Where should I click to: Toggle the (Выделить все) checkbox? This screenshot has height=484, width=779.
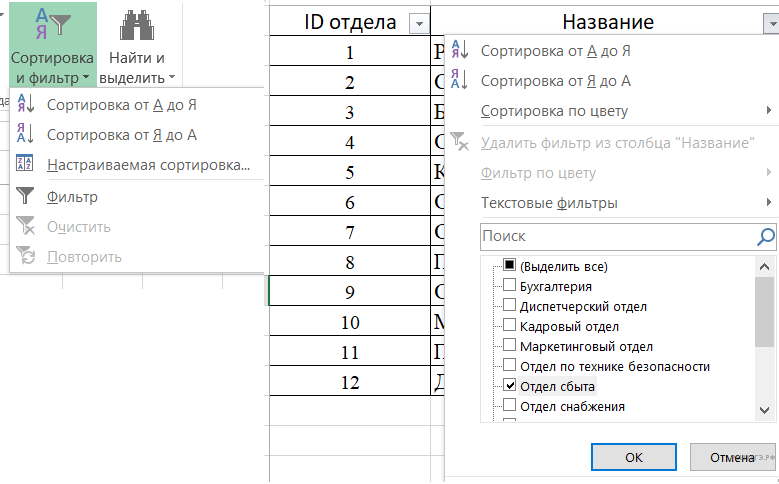tap(510, 266)
